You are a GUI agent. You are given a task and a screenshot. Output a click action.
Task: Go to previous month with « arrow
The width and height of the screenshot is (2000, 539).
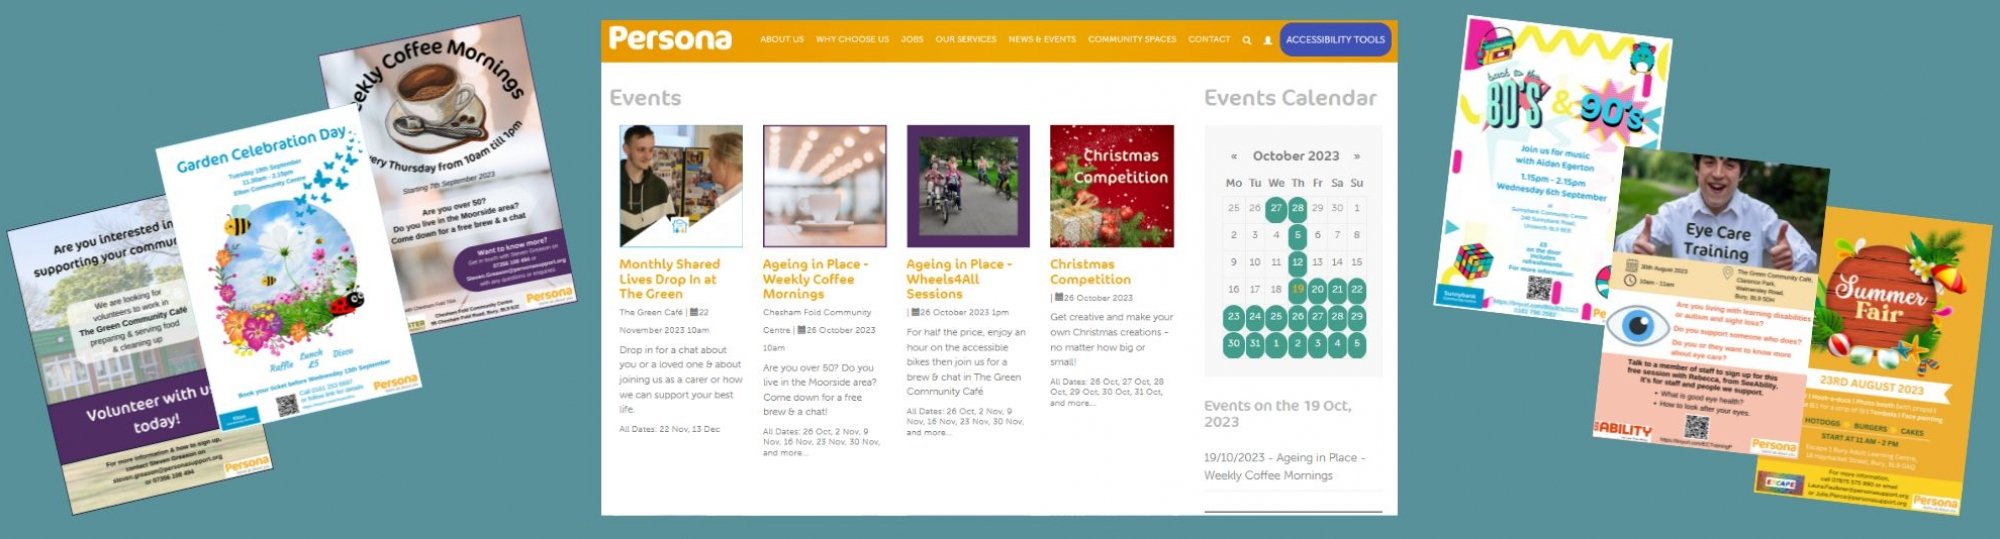1234,156
